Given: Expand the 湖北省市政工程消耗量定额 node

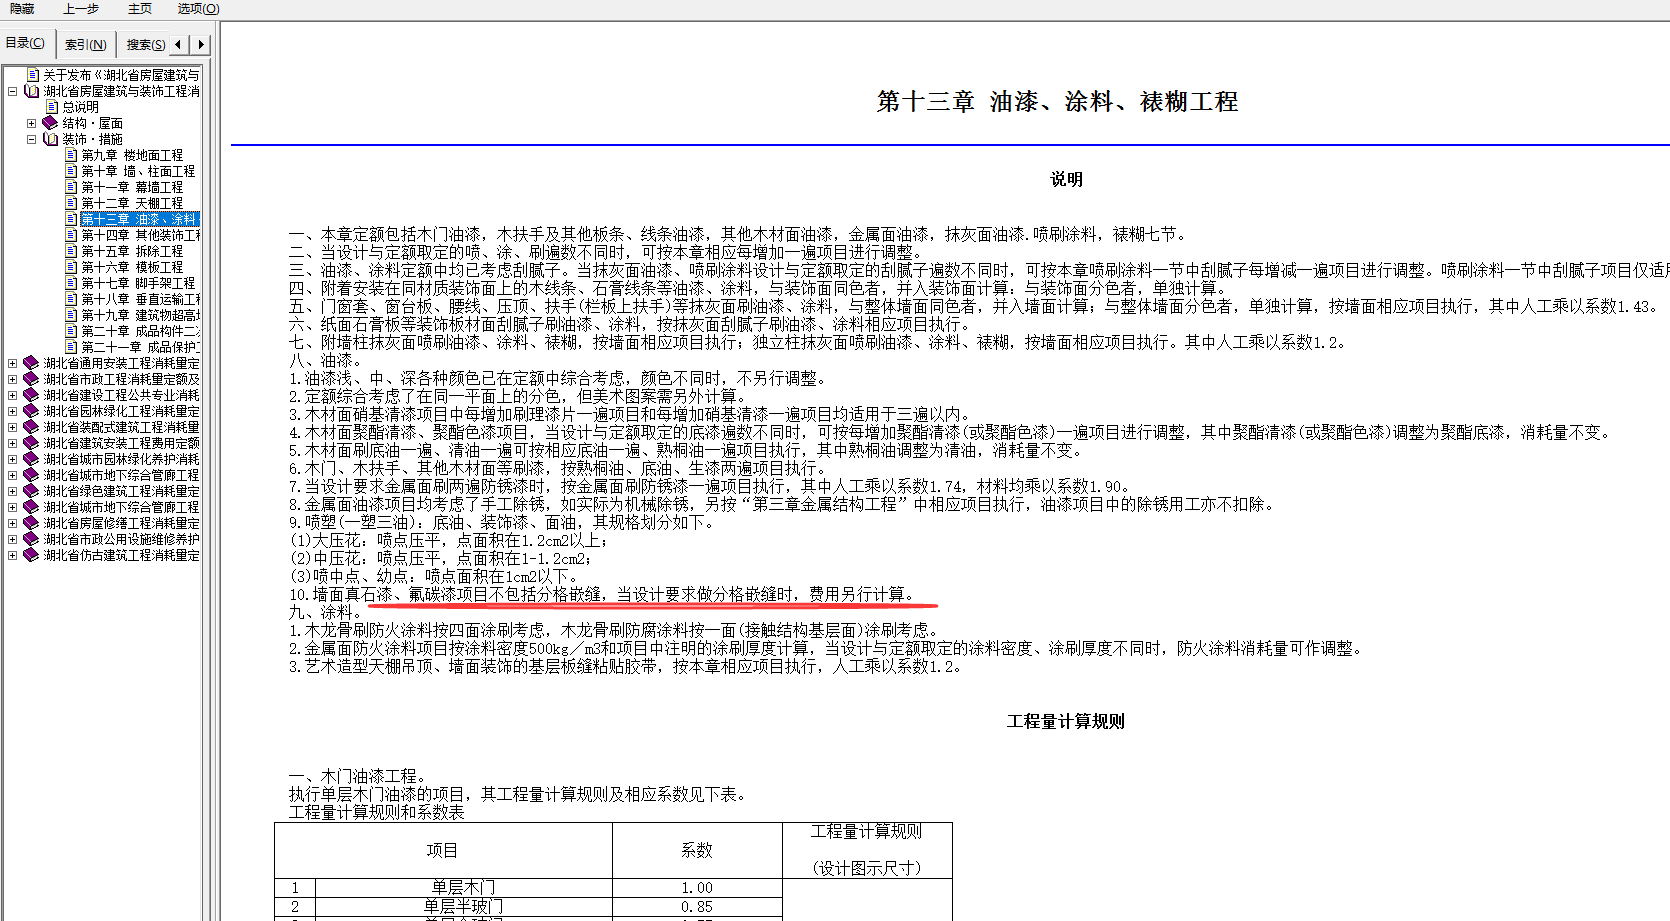Looking at the screenshot, I should tap(12, 379).
